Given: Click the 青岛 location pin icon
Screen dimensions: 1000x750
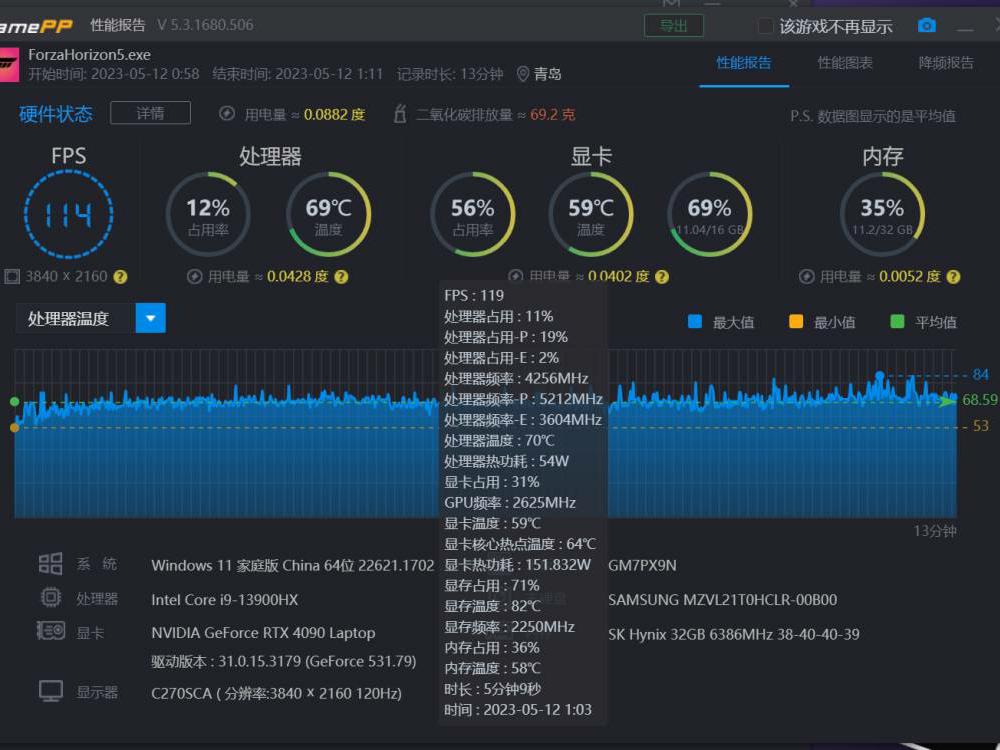Looking at the screenshot, I should [x=523, y=74].
